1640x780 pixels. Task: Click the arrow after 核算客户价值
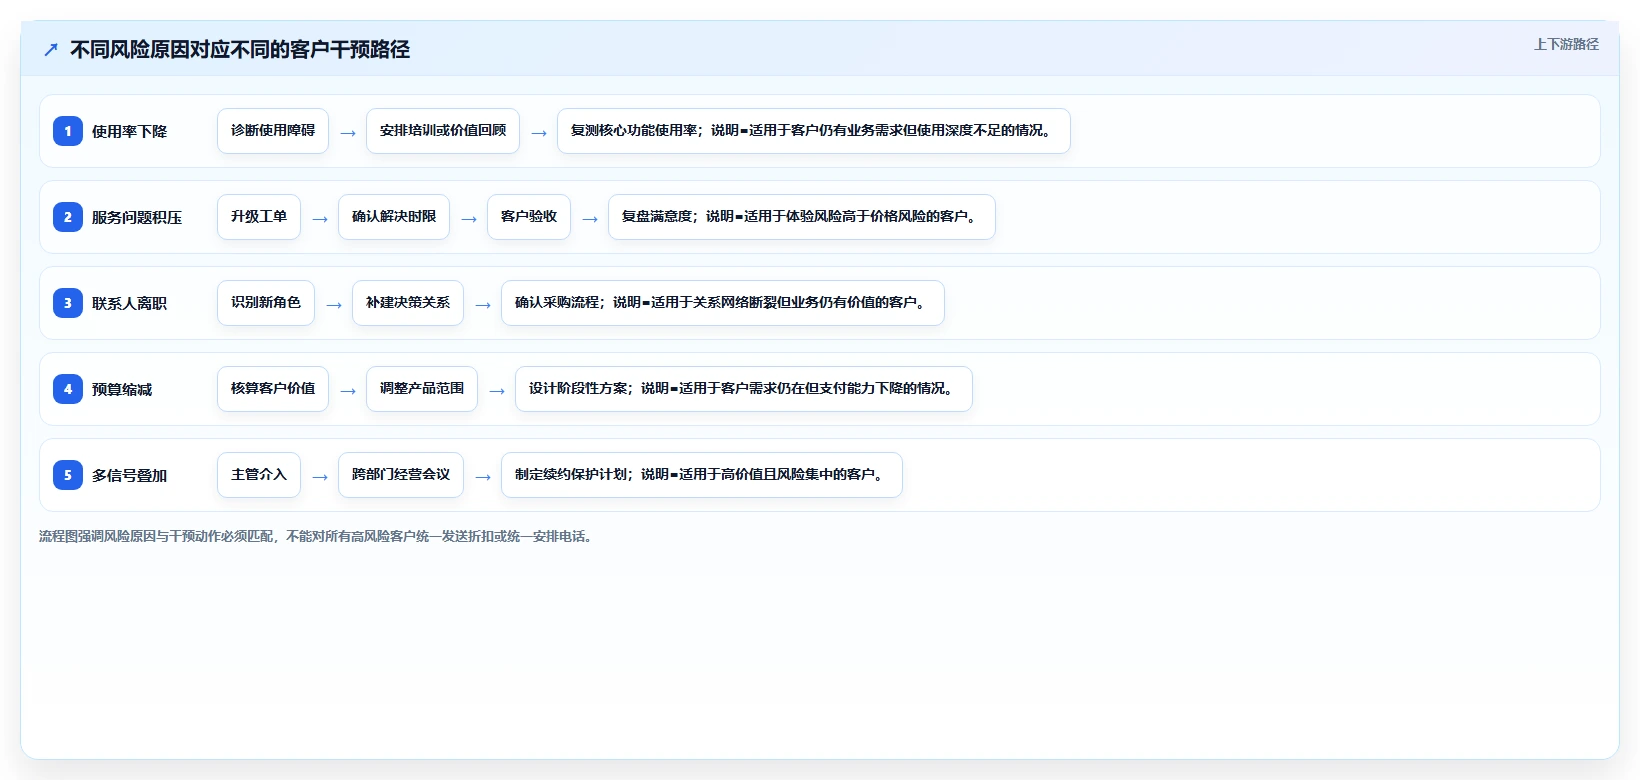[348, 391]
